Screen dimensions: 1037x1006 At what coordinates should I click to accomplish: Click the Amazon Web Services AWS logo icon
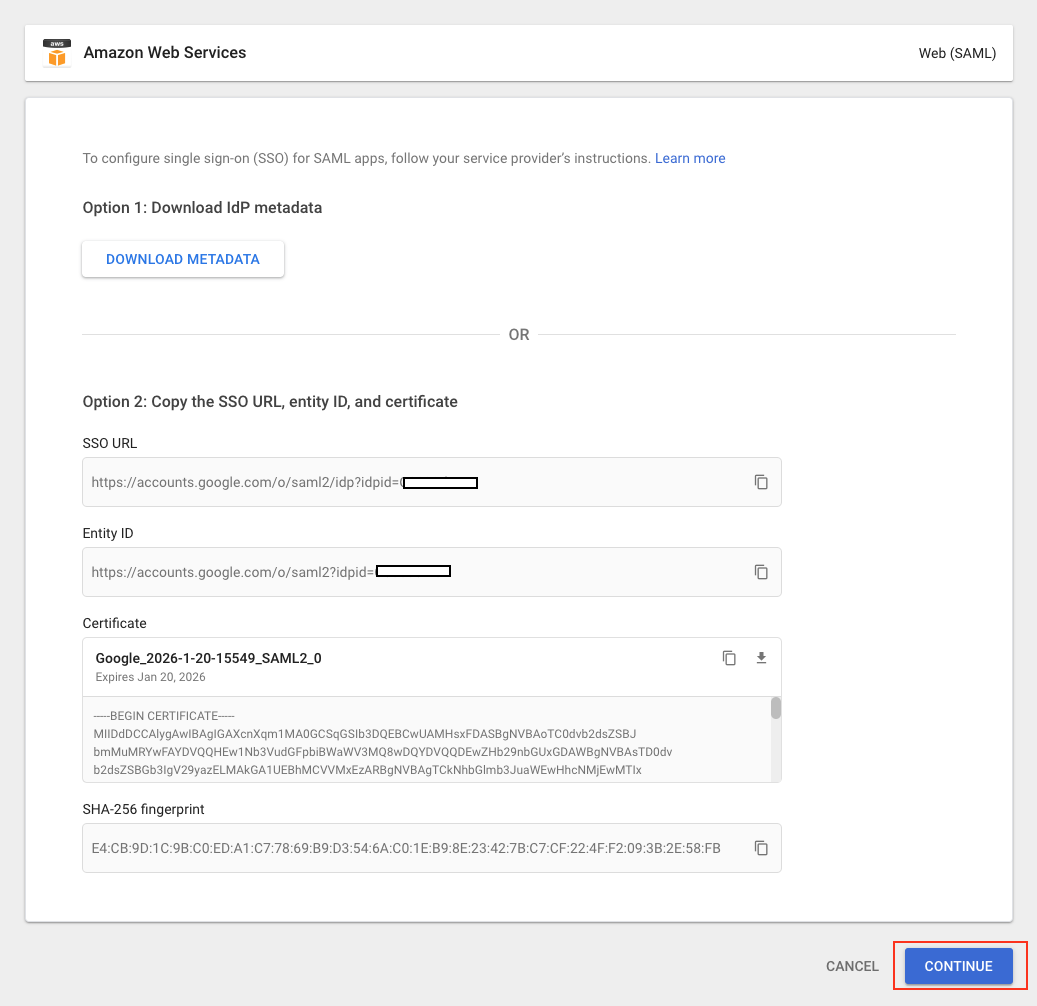(x=57, y=53)
